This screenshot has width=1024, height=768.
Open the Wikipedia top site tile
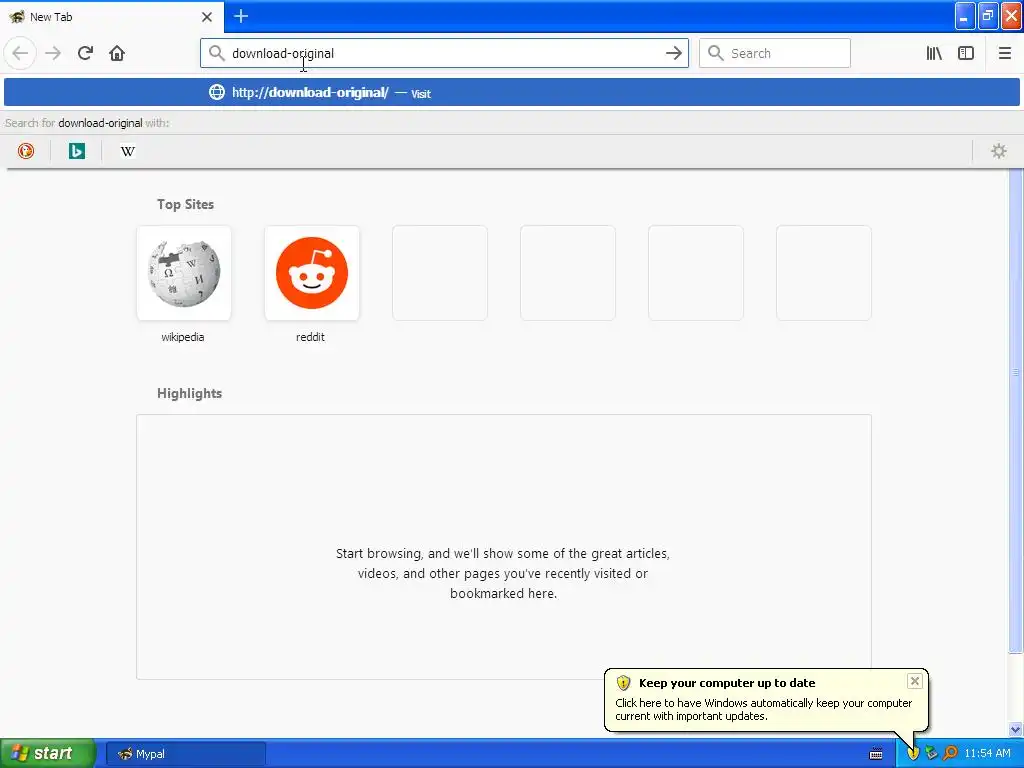click(x=184, y=273)
